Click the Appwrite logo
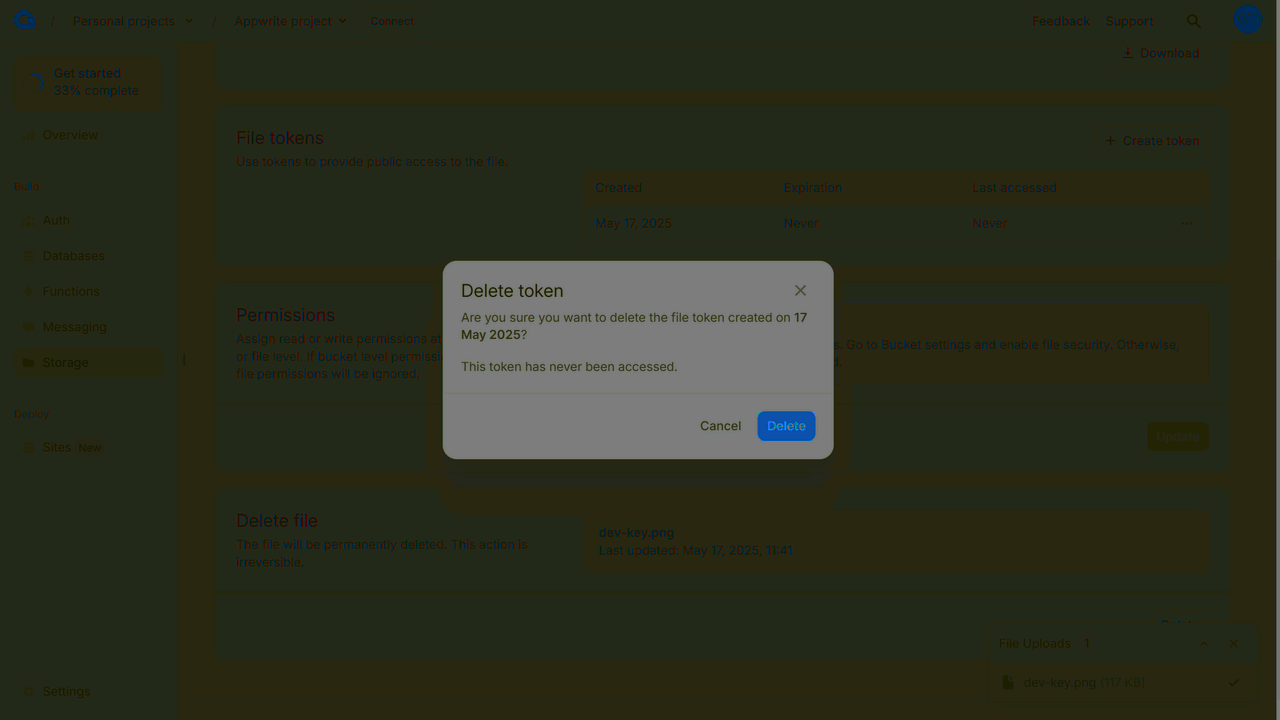Screen dimensions: 1280x720 point(24,19)
